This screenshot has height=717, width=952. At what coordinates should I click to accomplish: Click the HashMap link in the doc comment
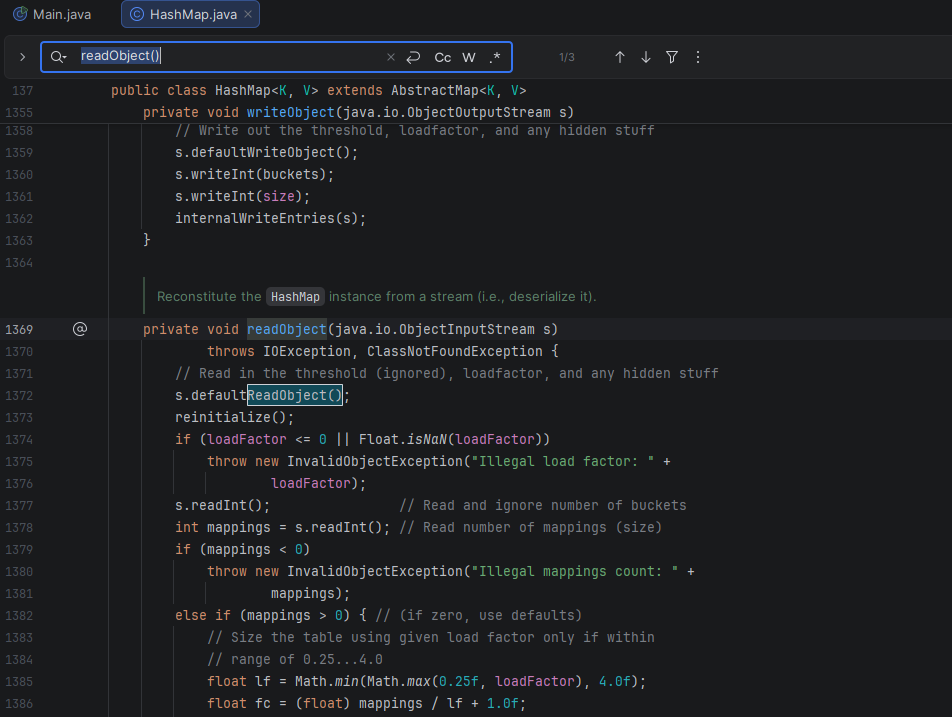[x=295, y=297]
